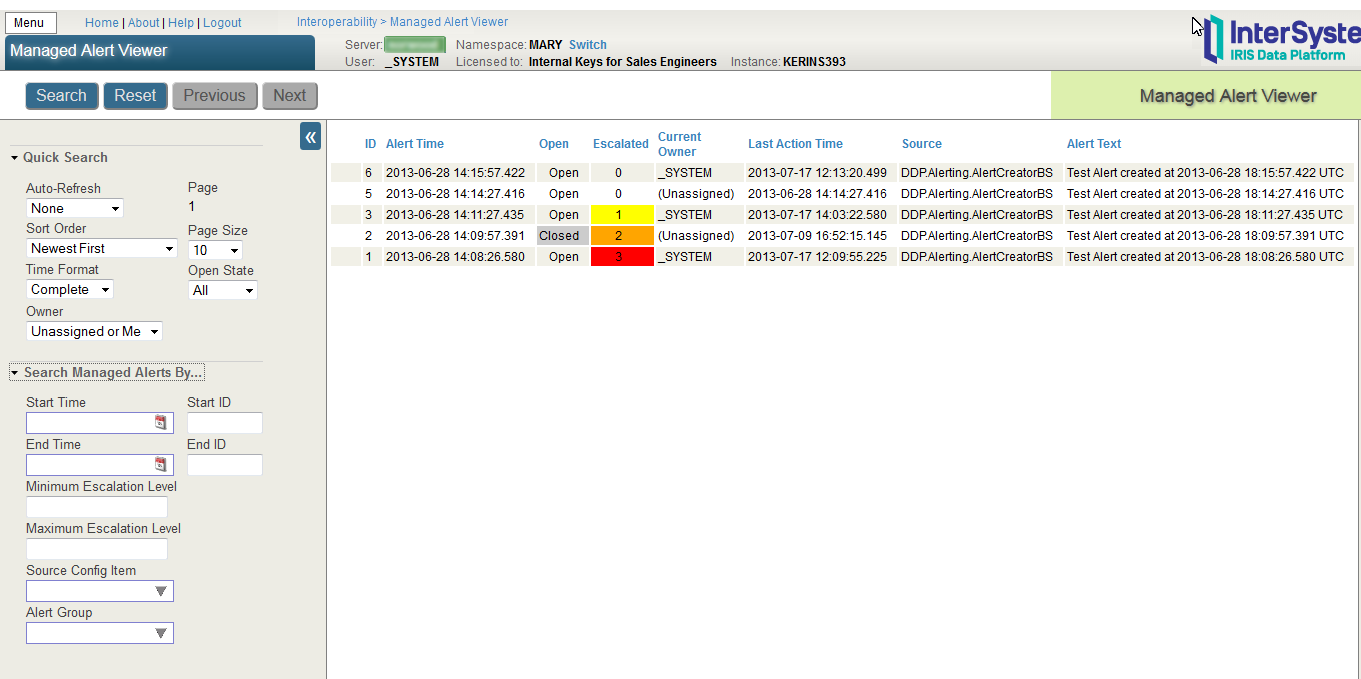Click the Logout link
Image resolution: width=1361 pixels, height=679 pixels.
tap(222, 22)
